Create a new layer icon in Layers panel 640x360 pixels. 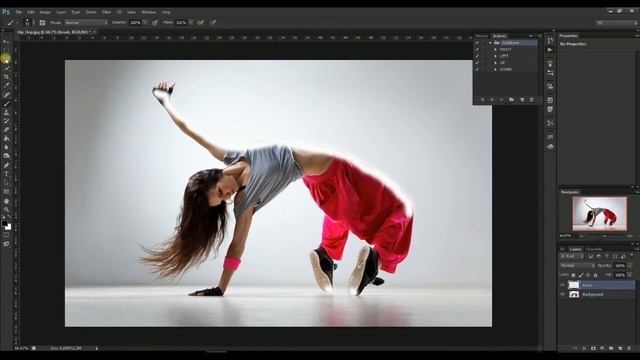620,348
